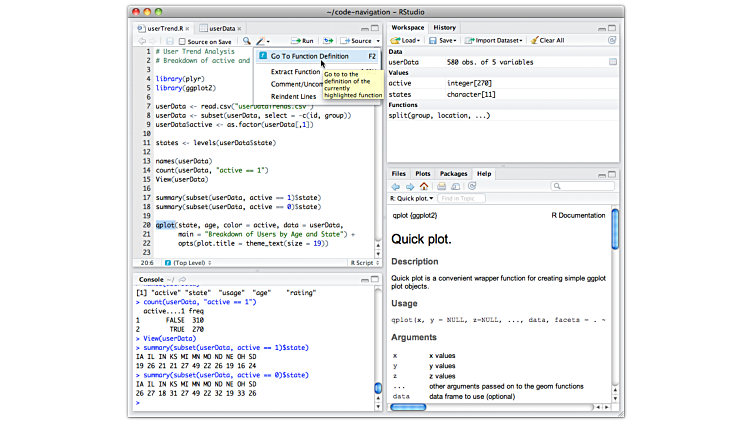This screenshot has width=752, height=423.
Task: Click the Help pane home icon
Action: [423, 186]
